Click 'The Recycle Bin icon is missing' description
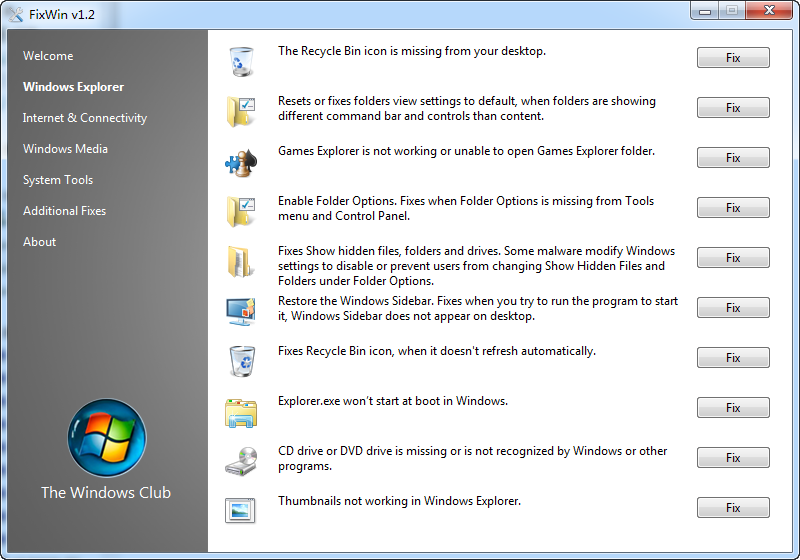 pos(412,51)
